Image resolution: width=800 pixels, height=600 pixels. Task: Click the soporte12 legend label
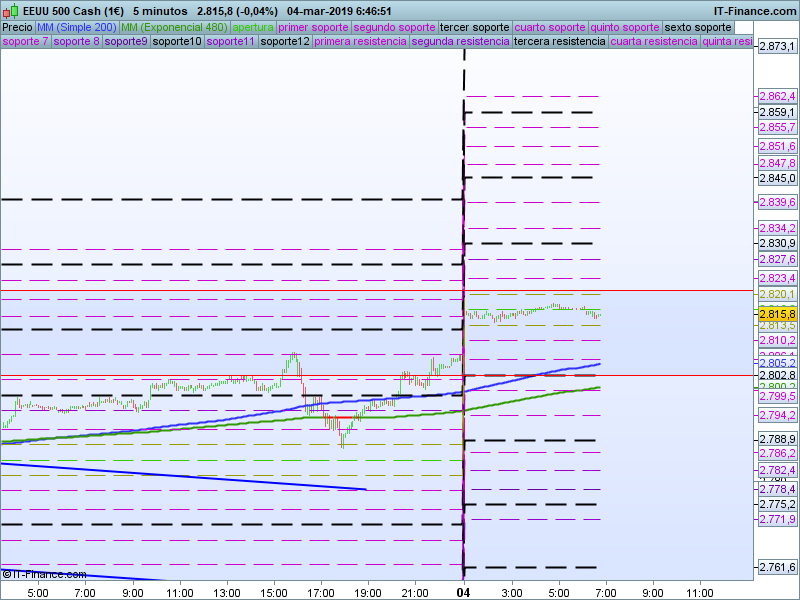point(284,42)
